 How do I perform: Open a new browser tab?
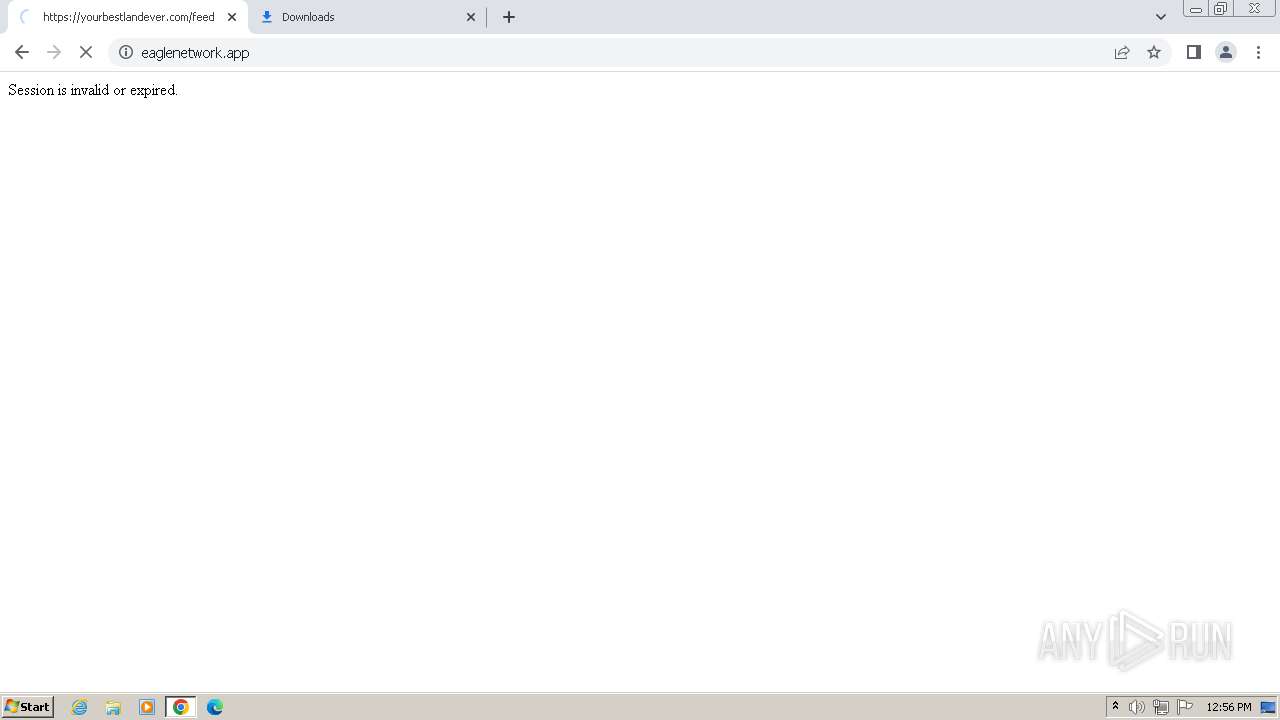click(509, 17)
